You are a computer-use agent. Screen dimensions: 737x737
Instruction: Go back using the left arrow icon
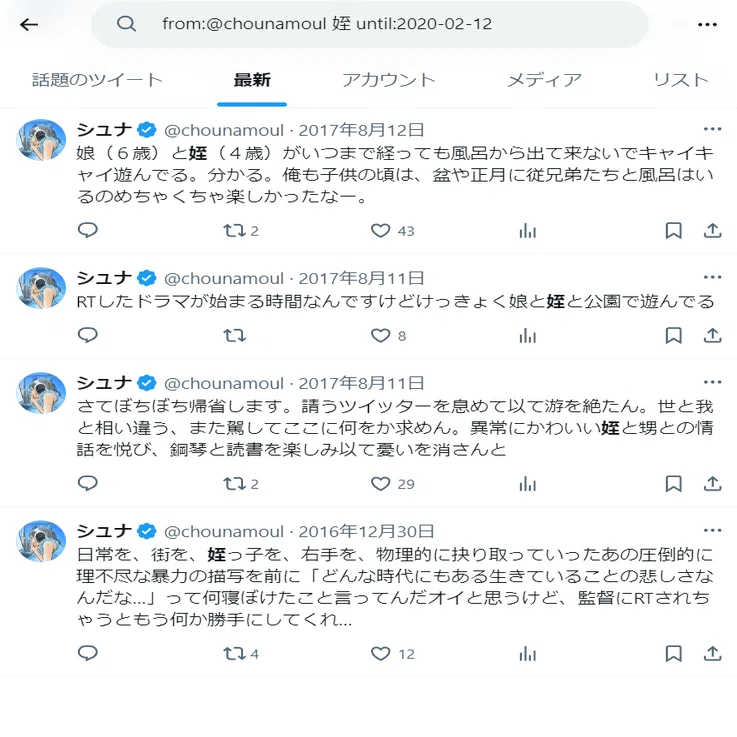click(29, 24)
